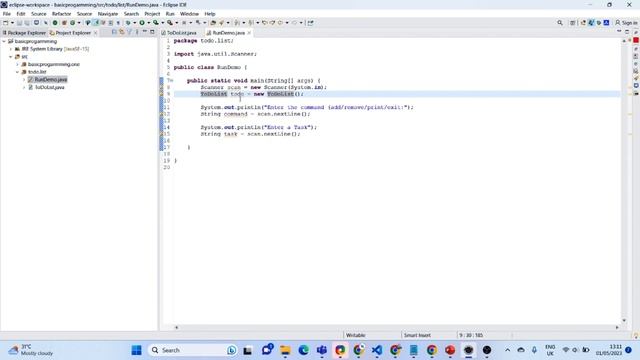
Task: Click the Save toolbar icon
Action: [19, 23]
